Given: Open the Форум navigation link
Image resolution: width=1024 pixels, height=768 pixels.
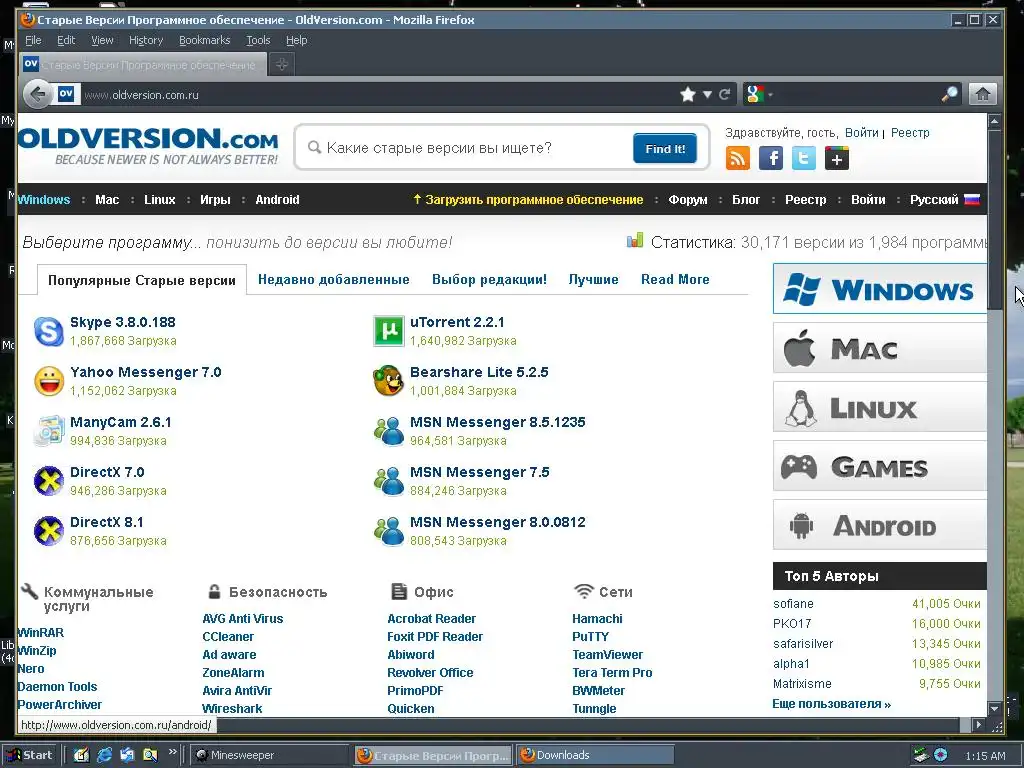Looking at the screenshot, I should point(688,200).
